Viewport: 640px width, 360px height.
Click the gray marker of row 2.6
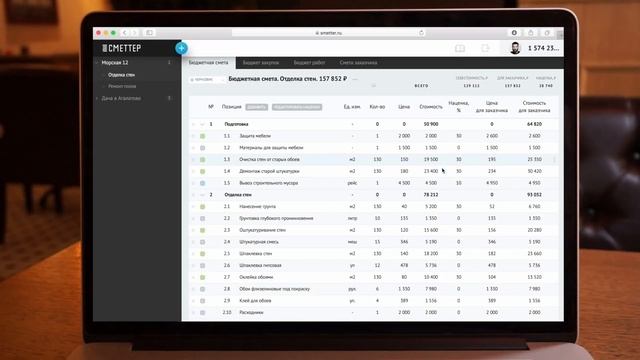coord(202,266)
